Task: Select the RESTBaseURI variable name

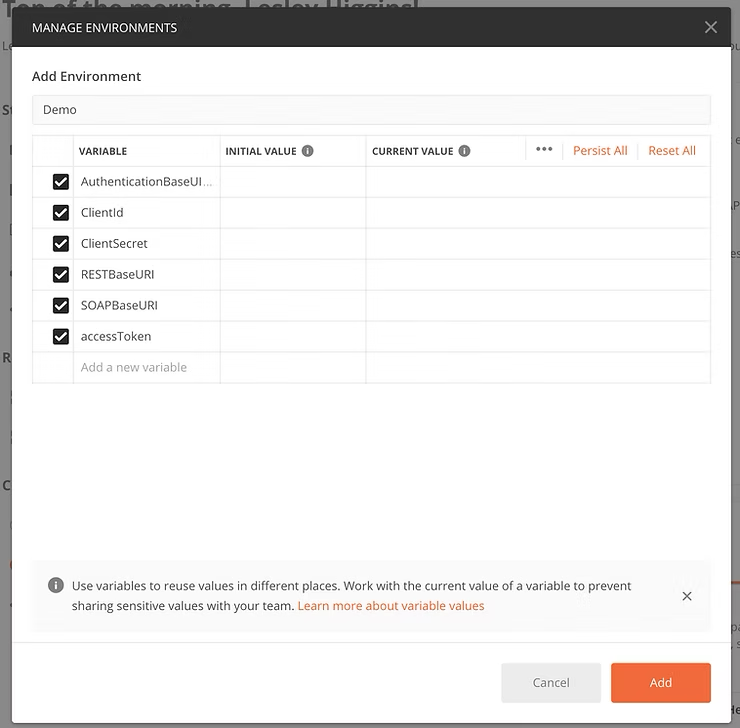Action: 118,275
